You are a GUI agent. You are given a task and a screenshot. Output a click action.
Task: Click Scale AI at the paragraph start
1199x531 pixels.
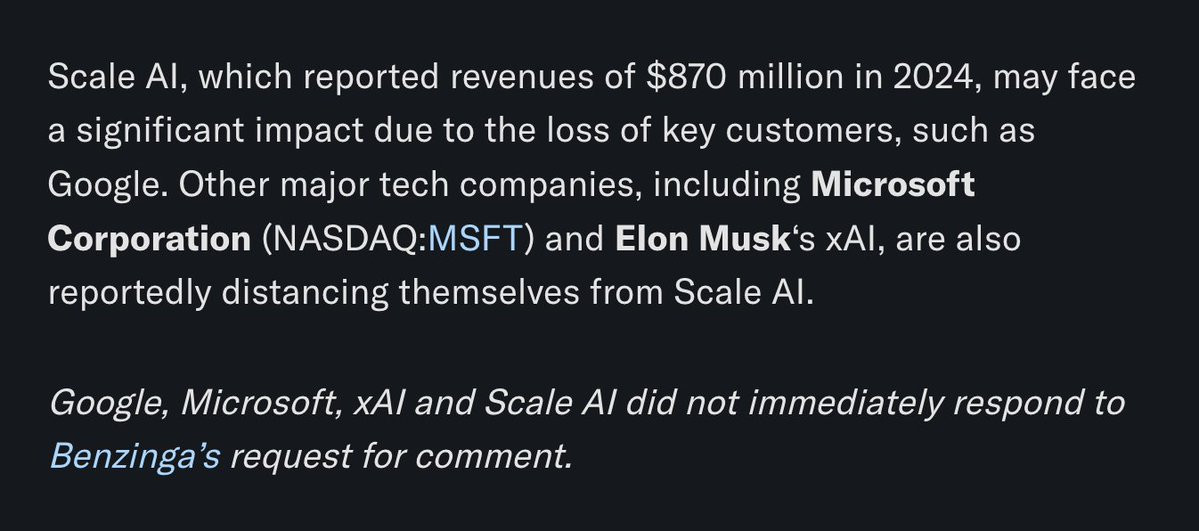coord(113,77)
